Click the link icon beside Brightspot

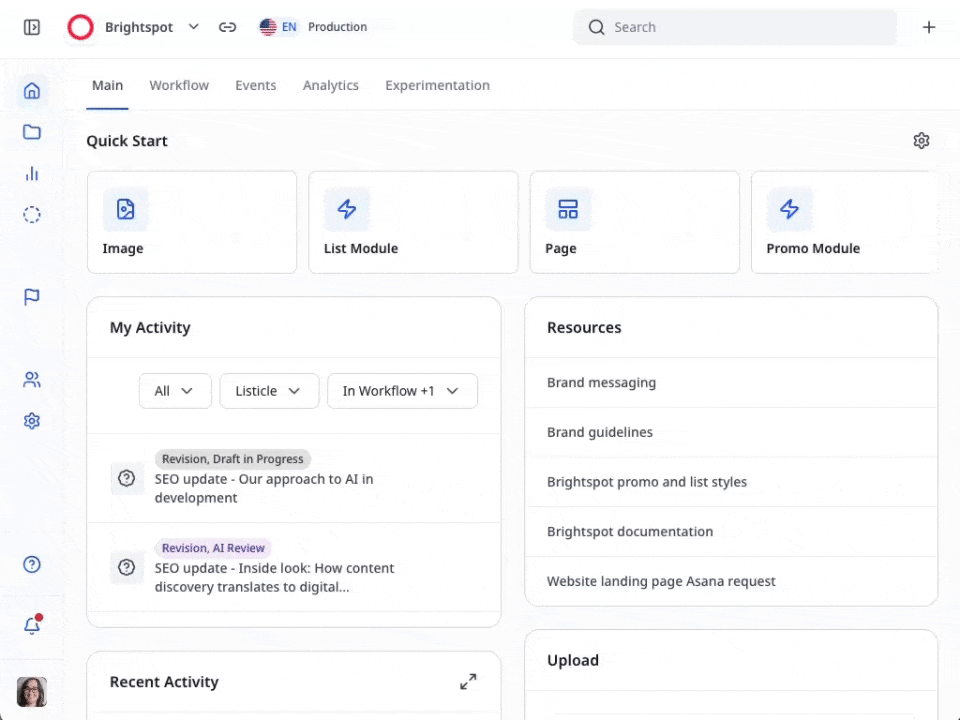(x=228, y=28)
